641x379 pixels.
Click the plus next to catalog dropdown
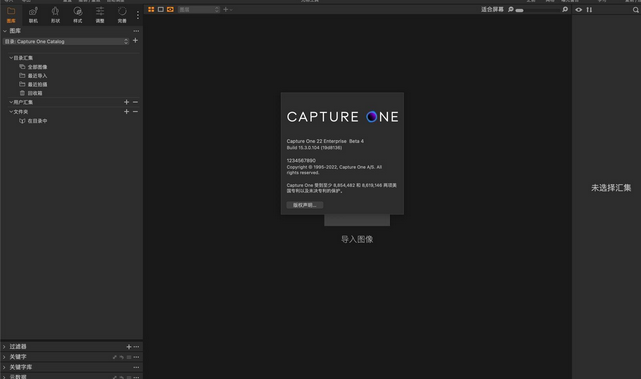click(x=135, y=40)
